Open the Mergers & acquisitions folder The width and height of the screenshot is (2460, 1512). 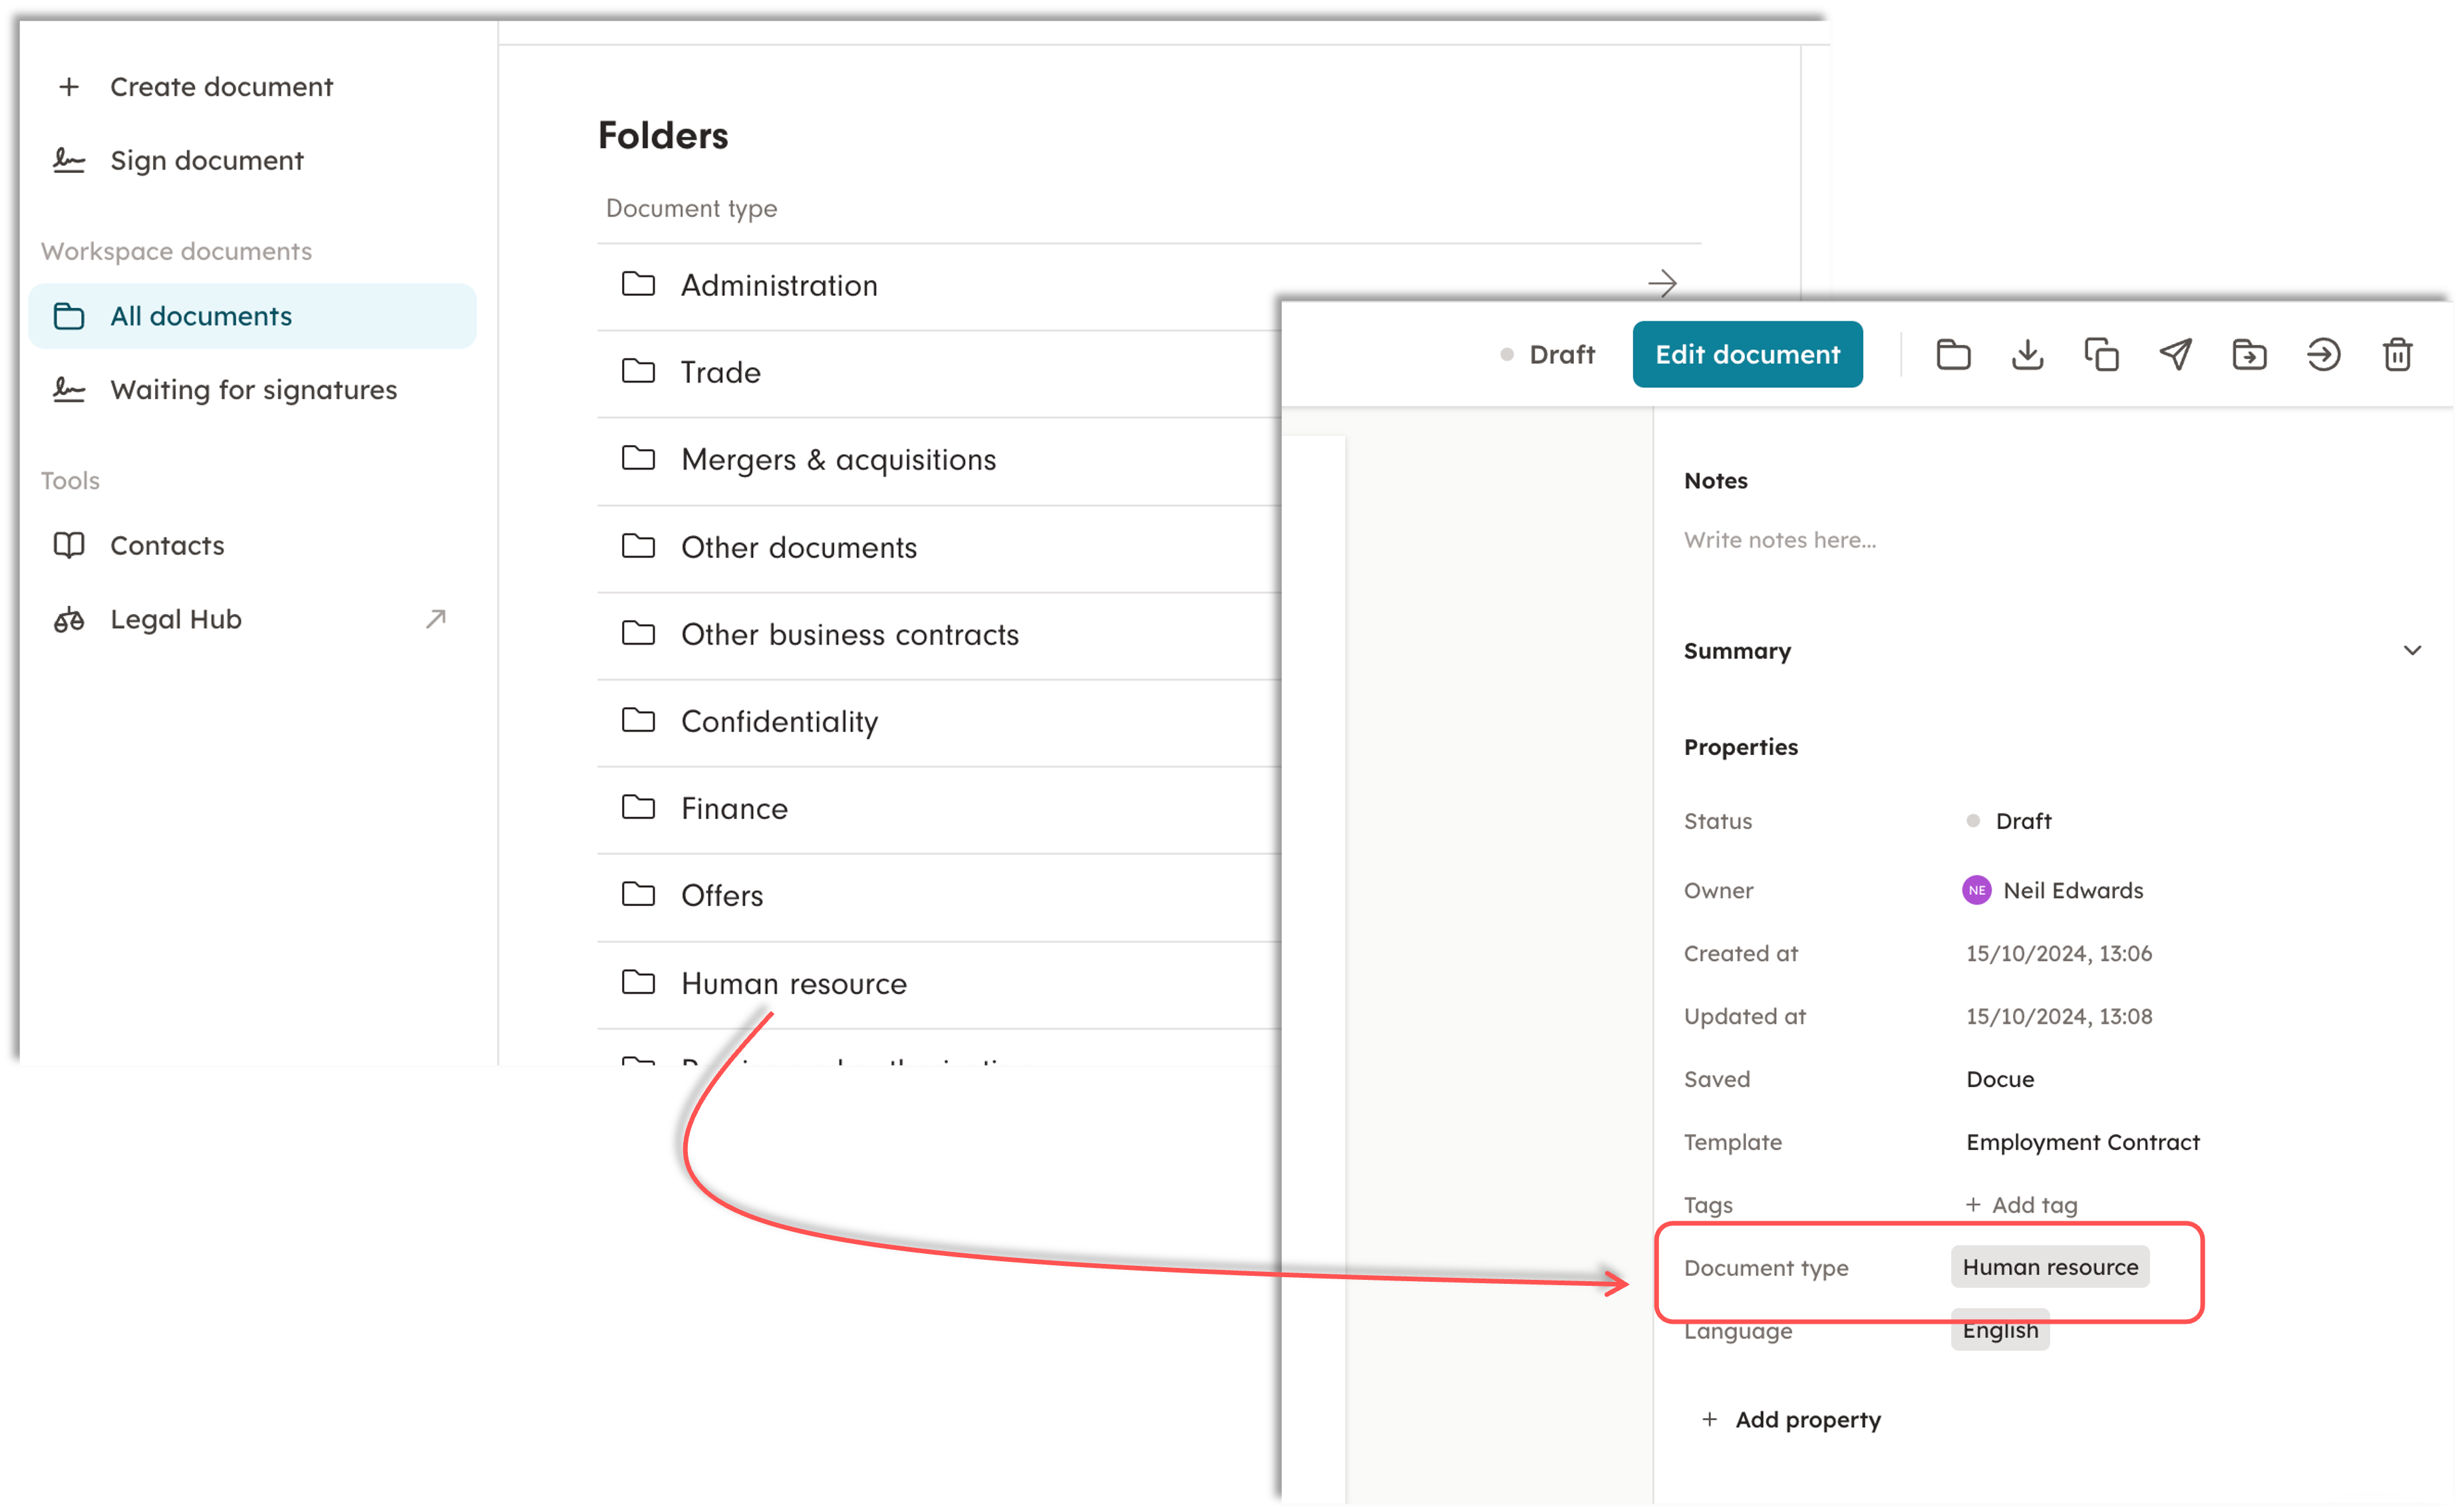[x=838, y=460]
